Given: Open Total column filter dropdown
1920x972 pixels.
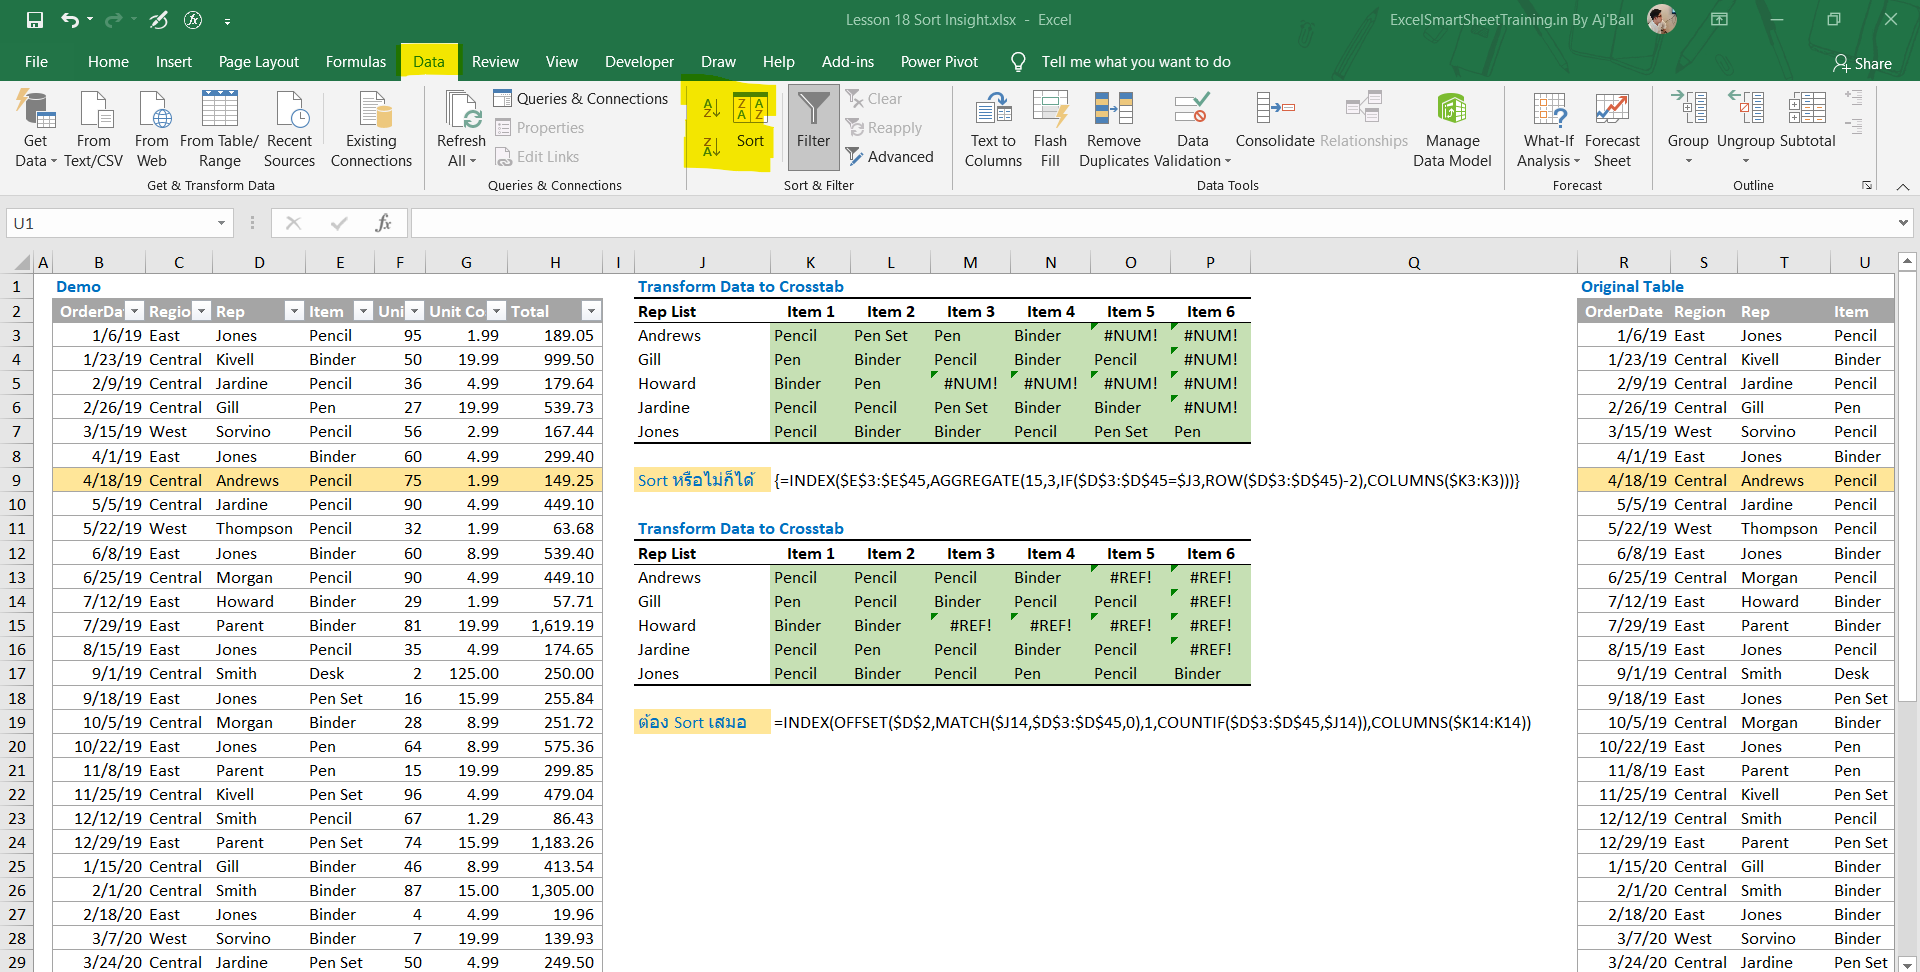Looking at the screenshot, I should 592,312.
